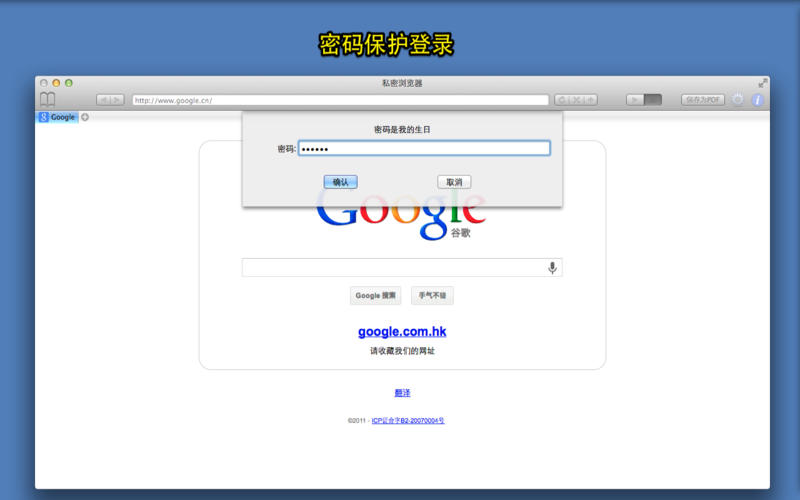The width and height of the screenshot is (800, 500).
Task: Select the Google tab
Action: point(58,117)
